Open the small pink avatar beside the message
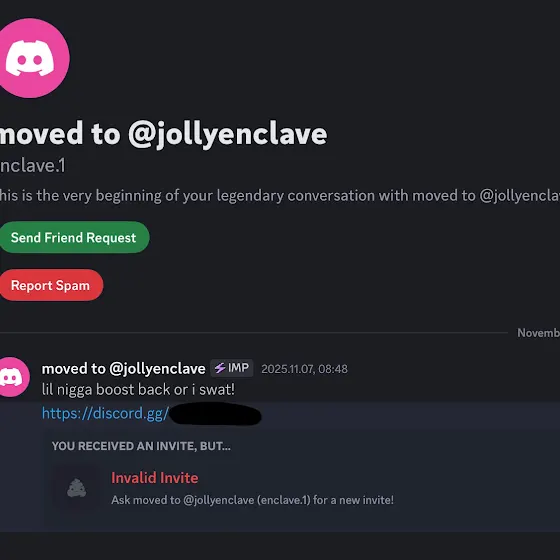 (x=13, y=377)
